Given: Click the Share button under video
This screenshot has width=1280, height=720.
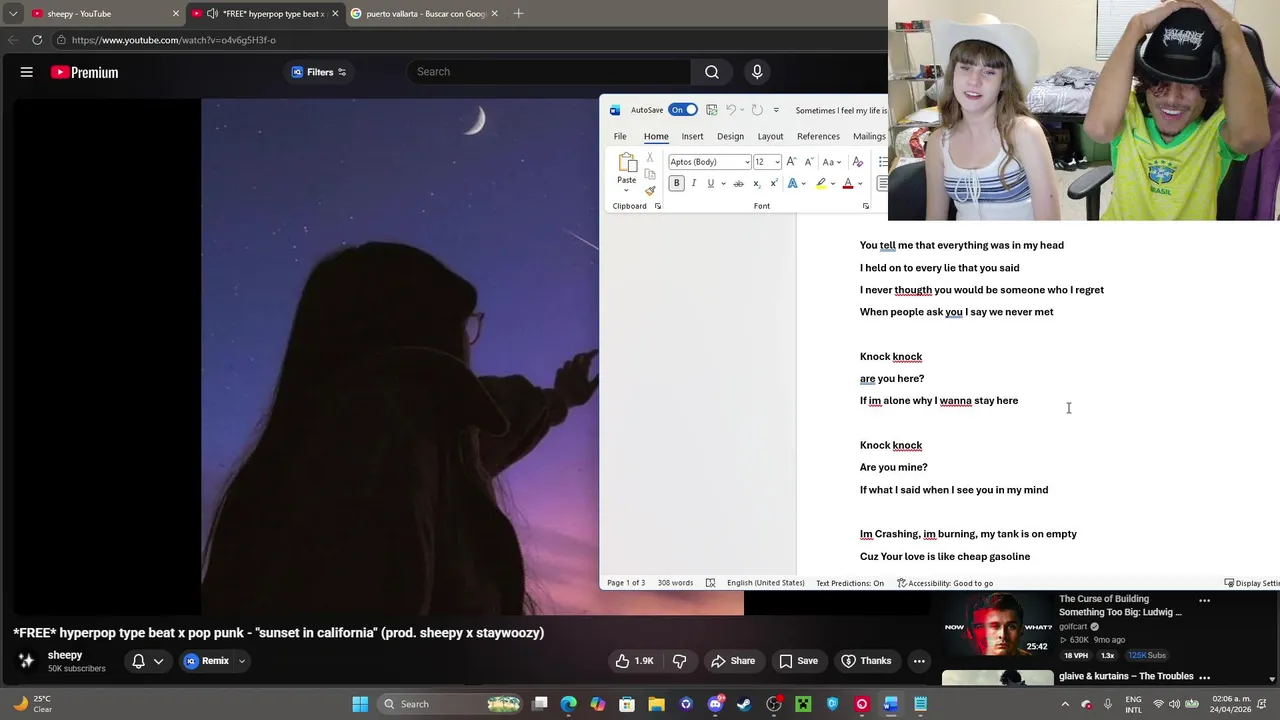Looking at the screenshot, I should 733,661.
